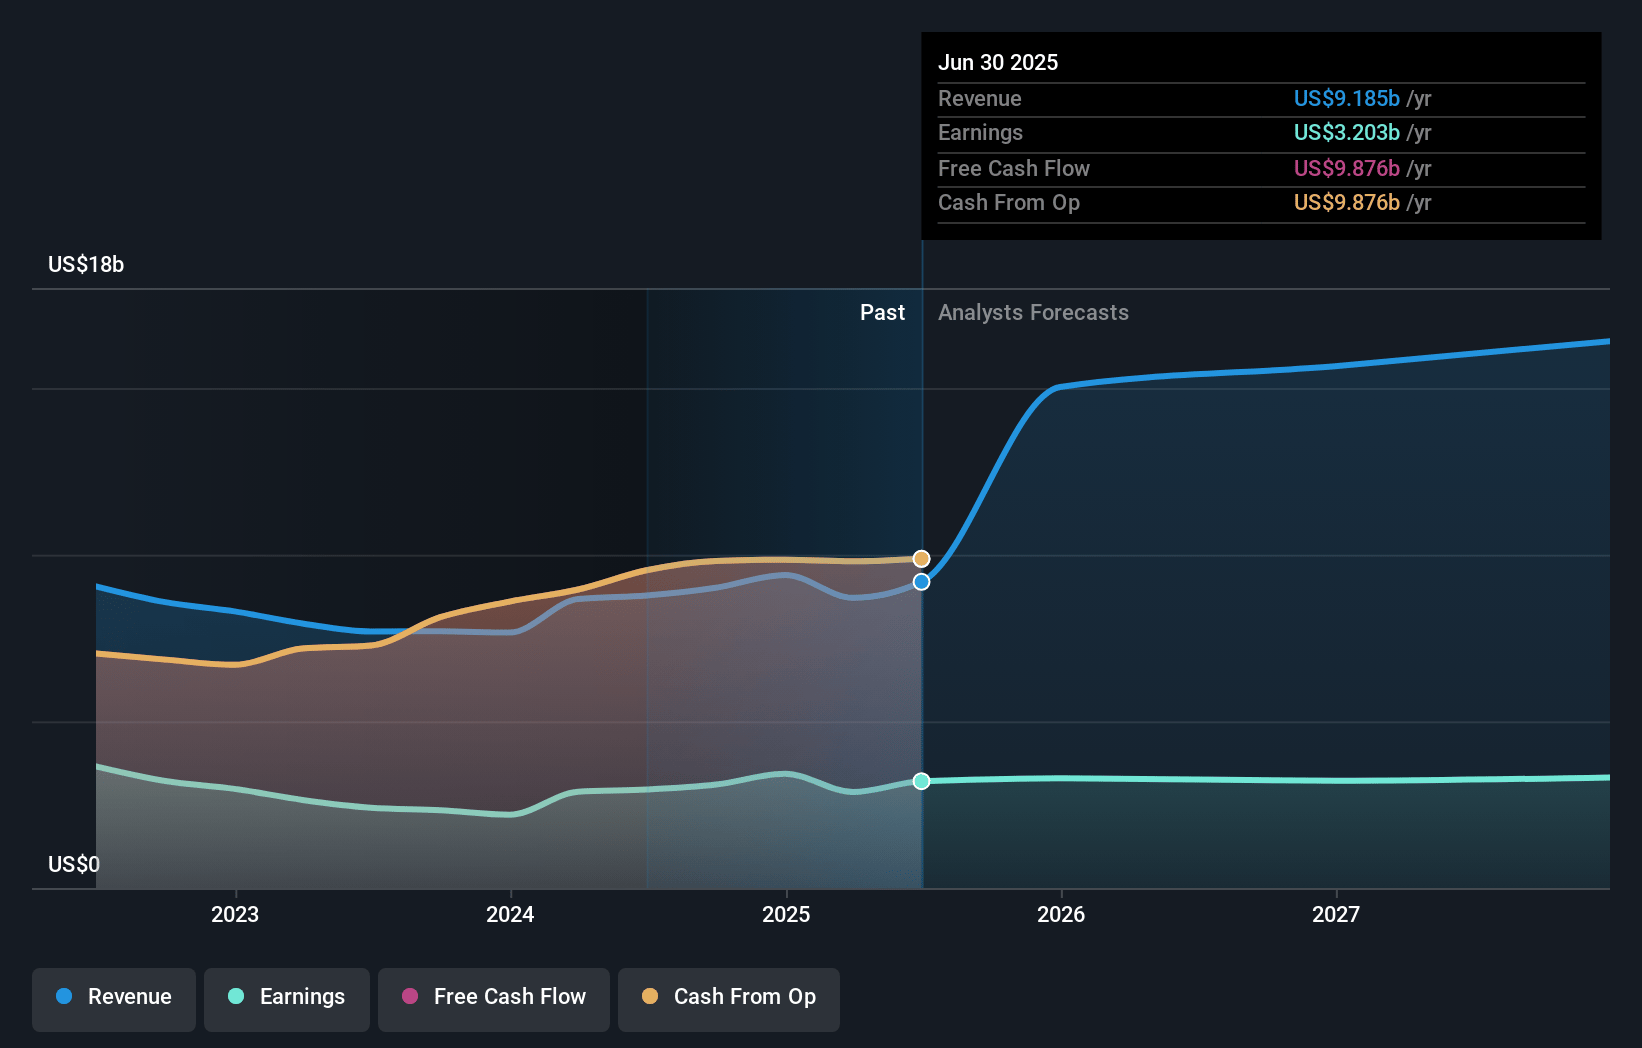Click Revenue value US$9.185b in tooltip
The image size is (1642, 1048).
pyautogui.click(x=1347, y=98)
